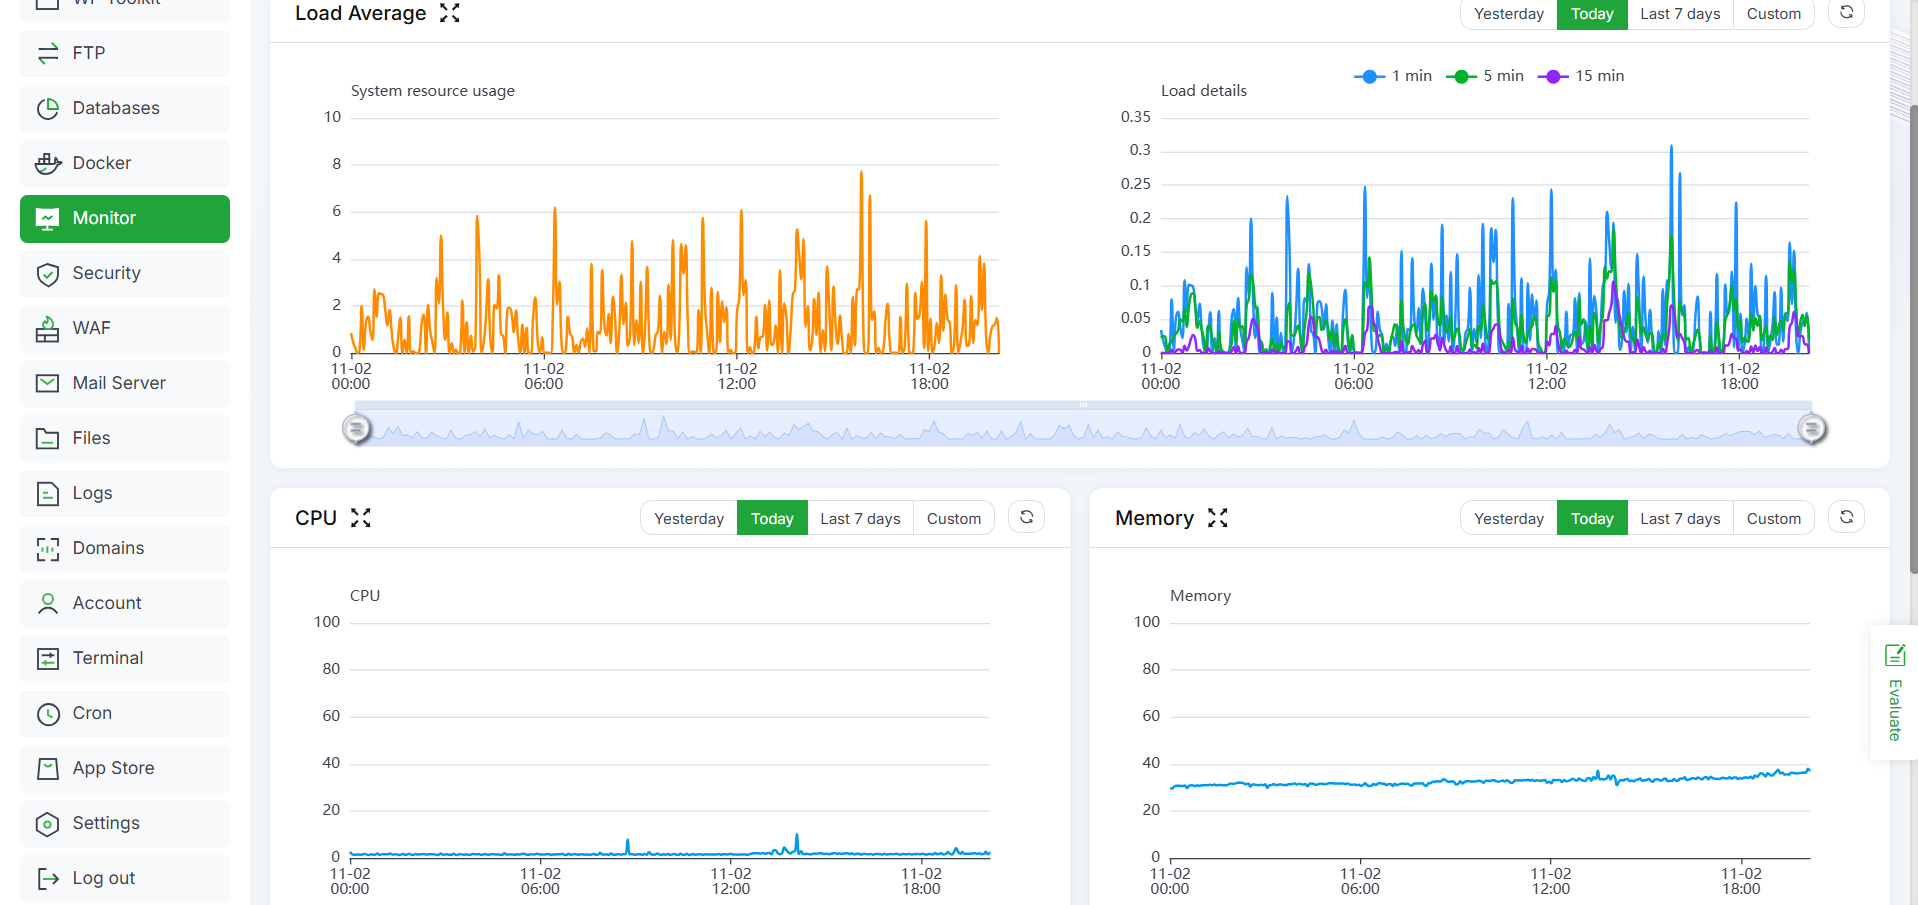Select Last 7 days for Load Average
Viewport: 1918px width, 905px height.
coord(1680,14)
